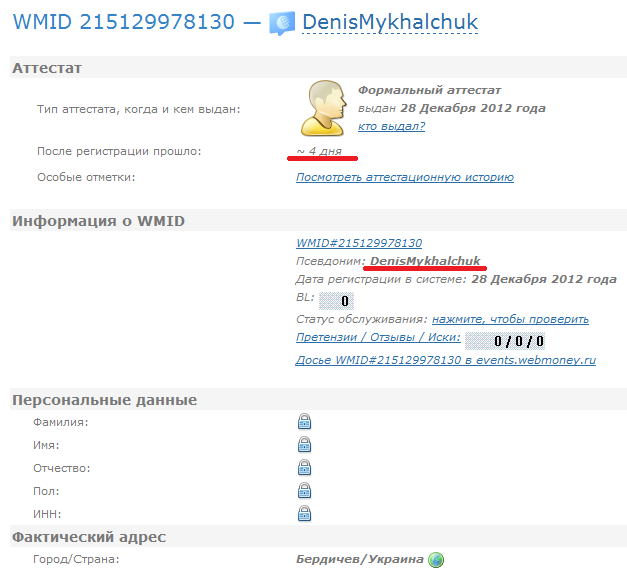Screen dimensions: 627x573
Task: Open Досье WMID events.webmoney.ru link
Action: (x=445, y=360)
